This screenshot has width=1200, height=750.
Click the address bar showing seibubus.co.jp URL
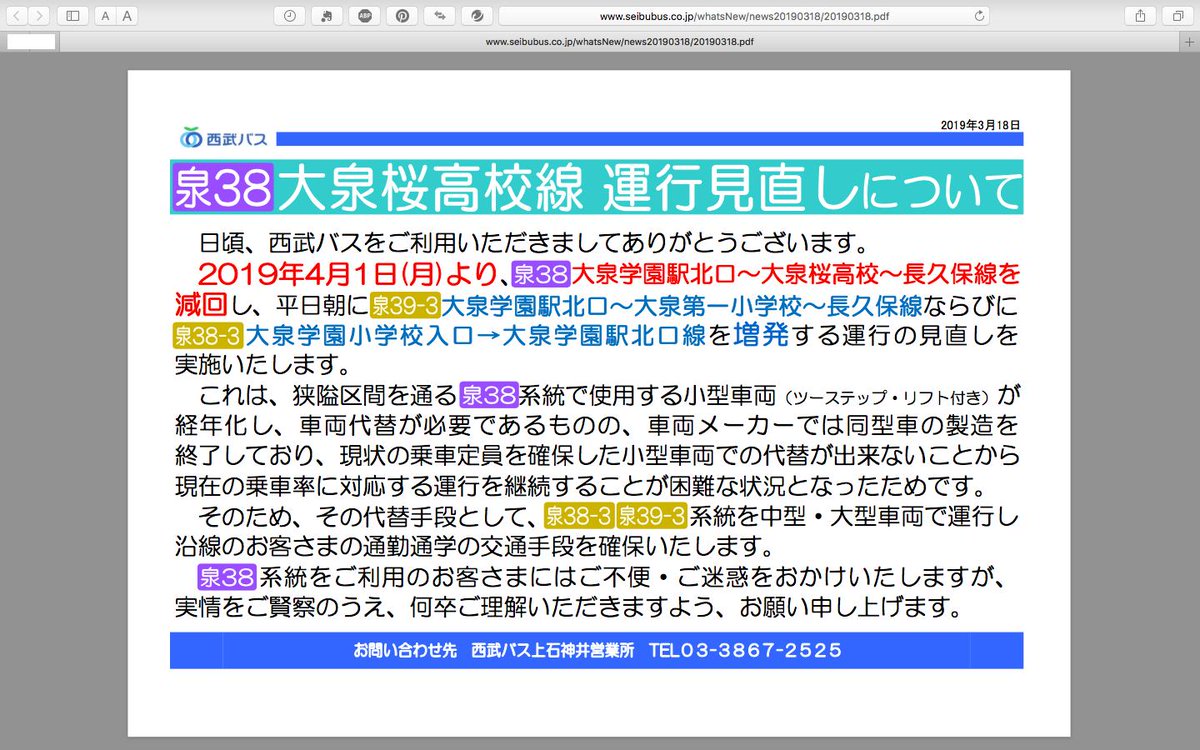coord(745,16)
